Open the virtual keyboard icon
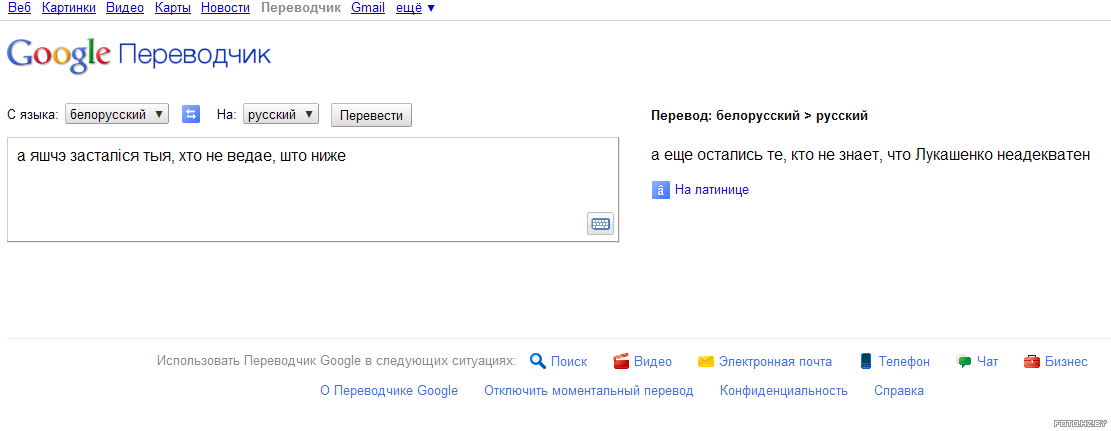This screenshot has height=431, width=1111. 600,223
